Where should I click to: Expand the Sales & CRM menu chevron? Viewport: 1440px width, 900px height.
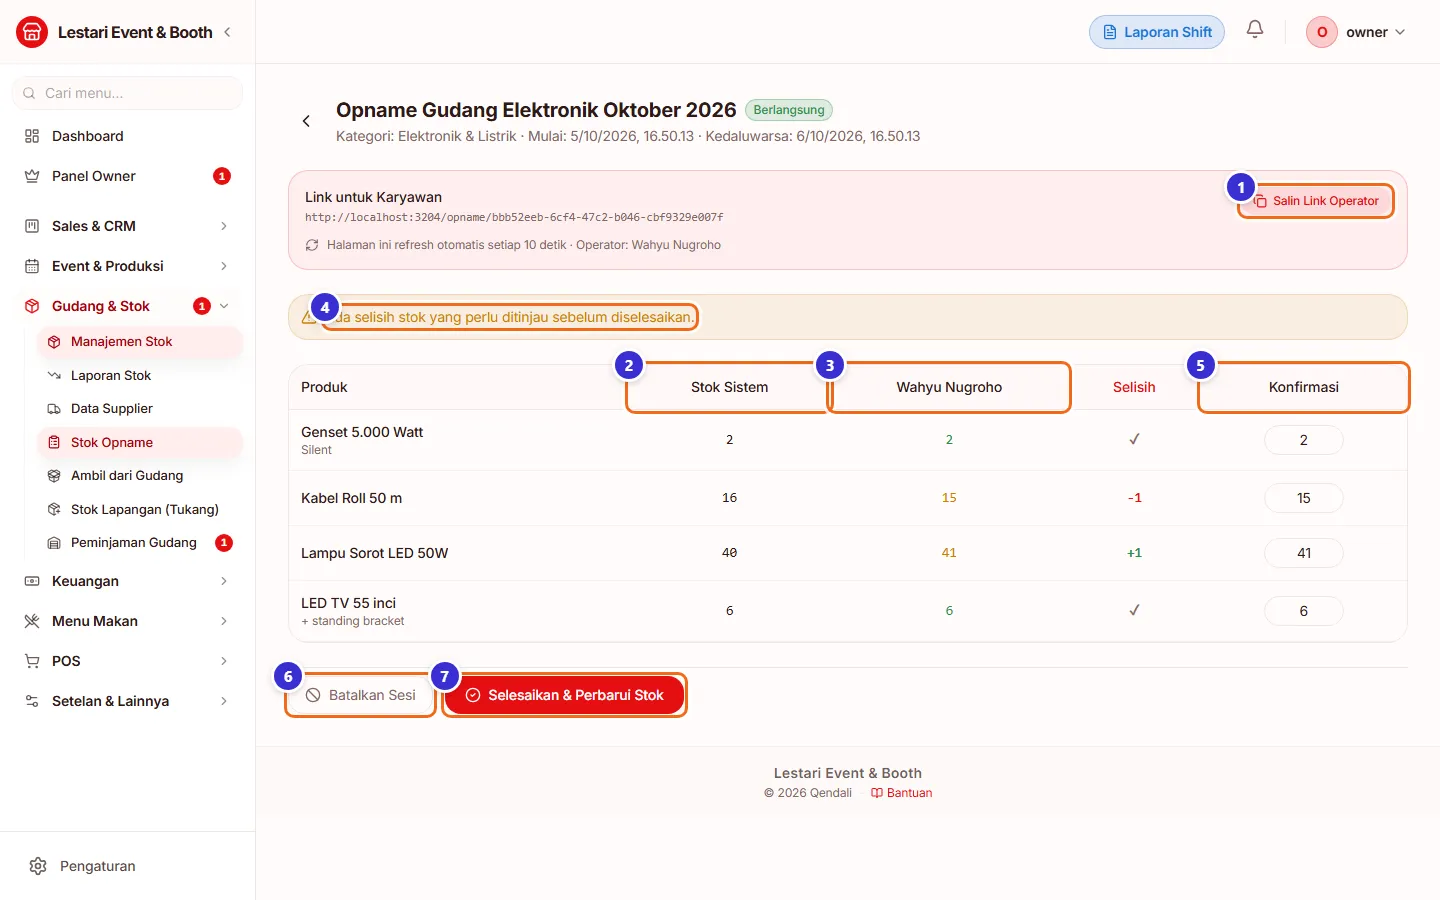point(224,226)
